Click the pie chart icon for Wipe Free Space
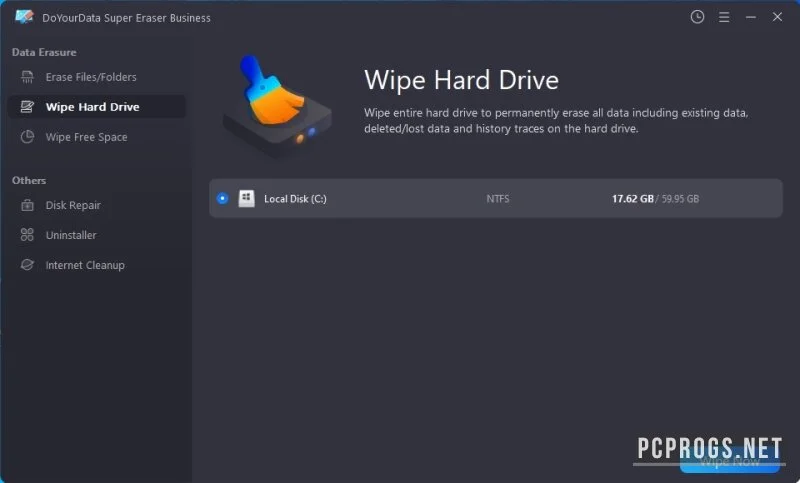This screenshot has height=483, width=800. pyautogui.click(x=27, y=137)
